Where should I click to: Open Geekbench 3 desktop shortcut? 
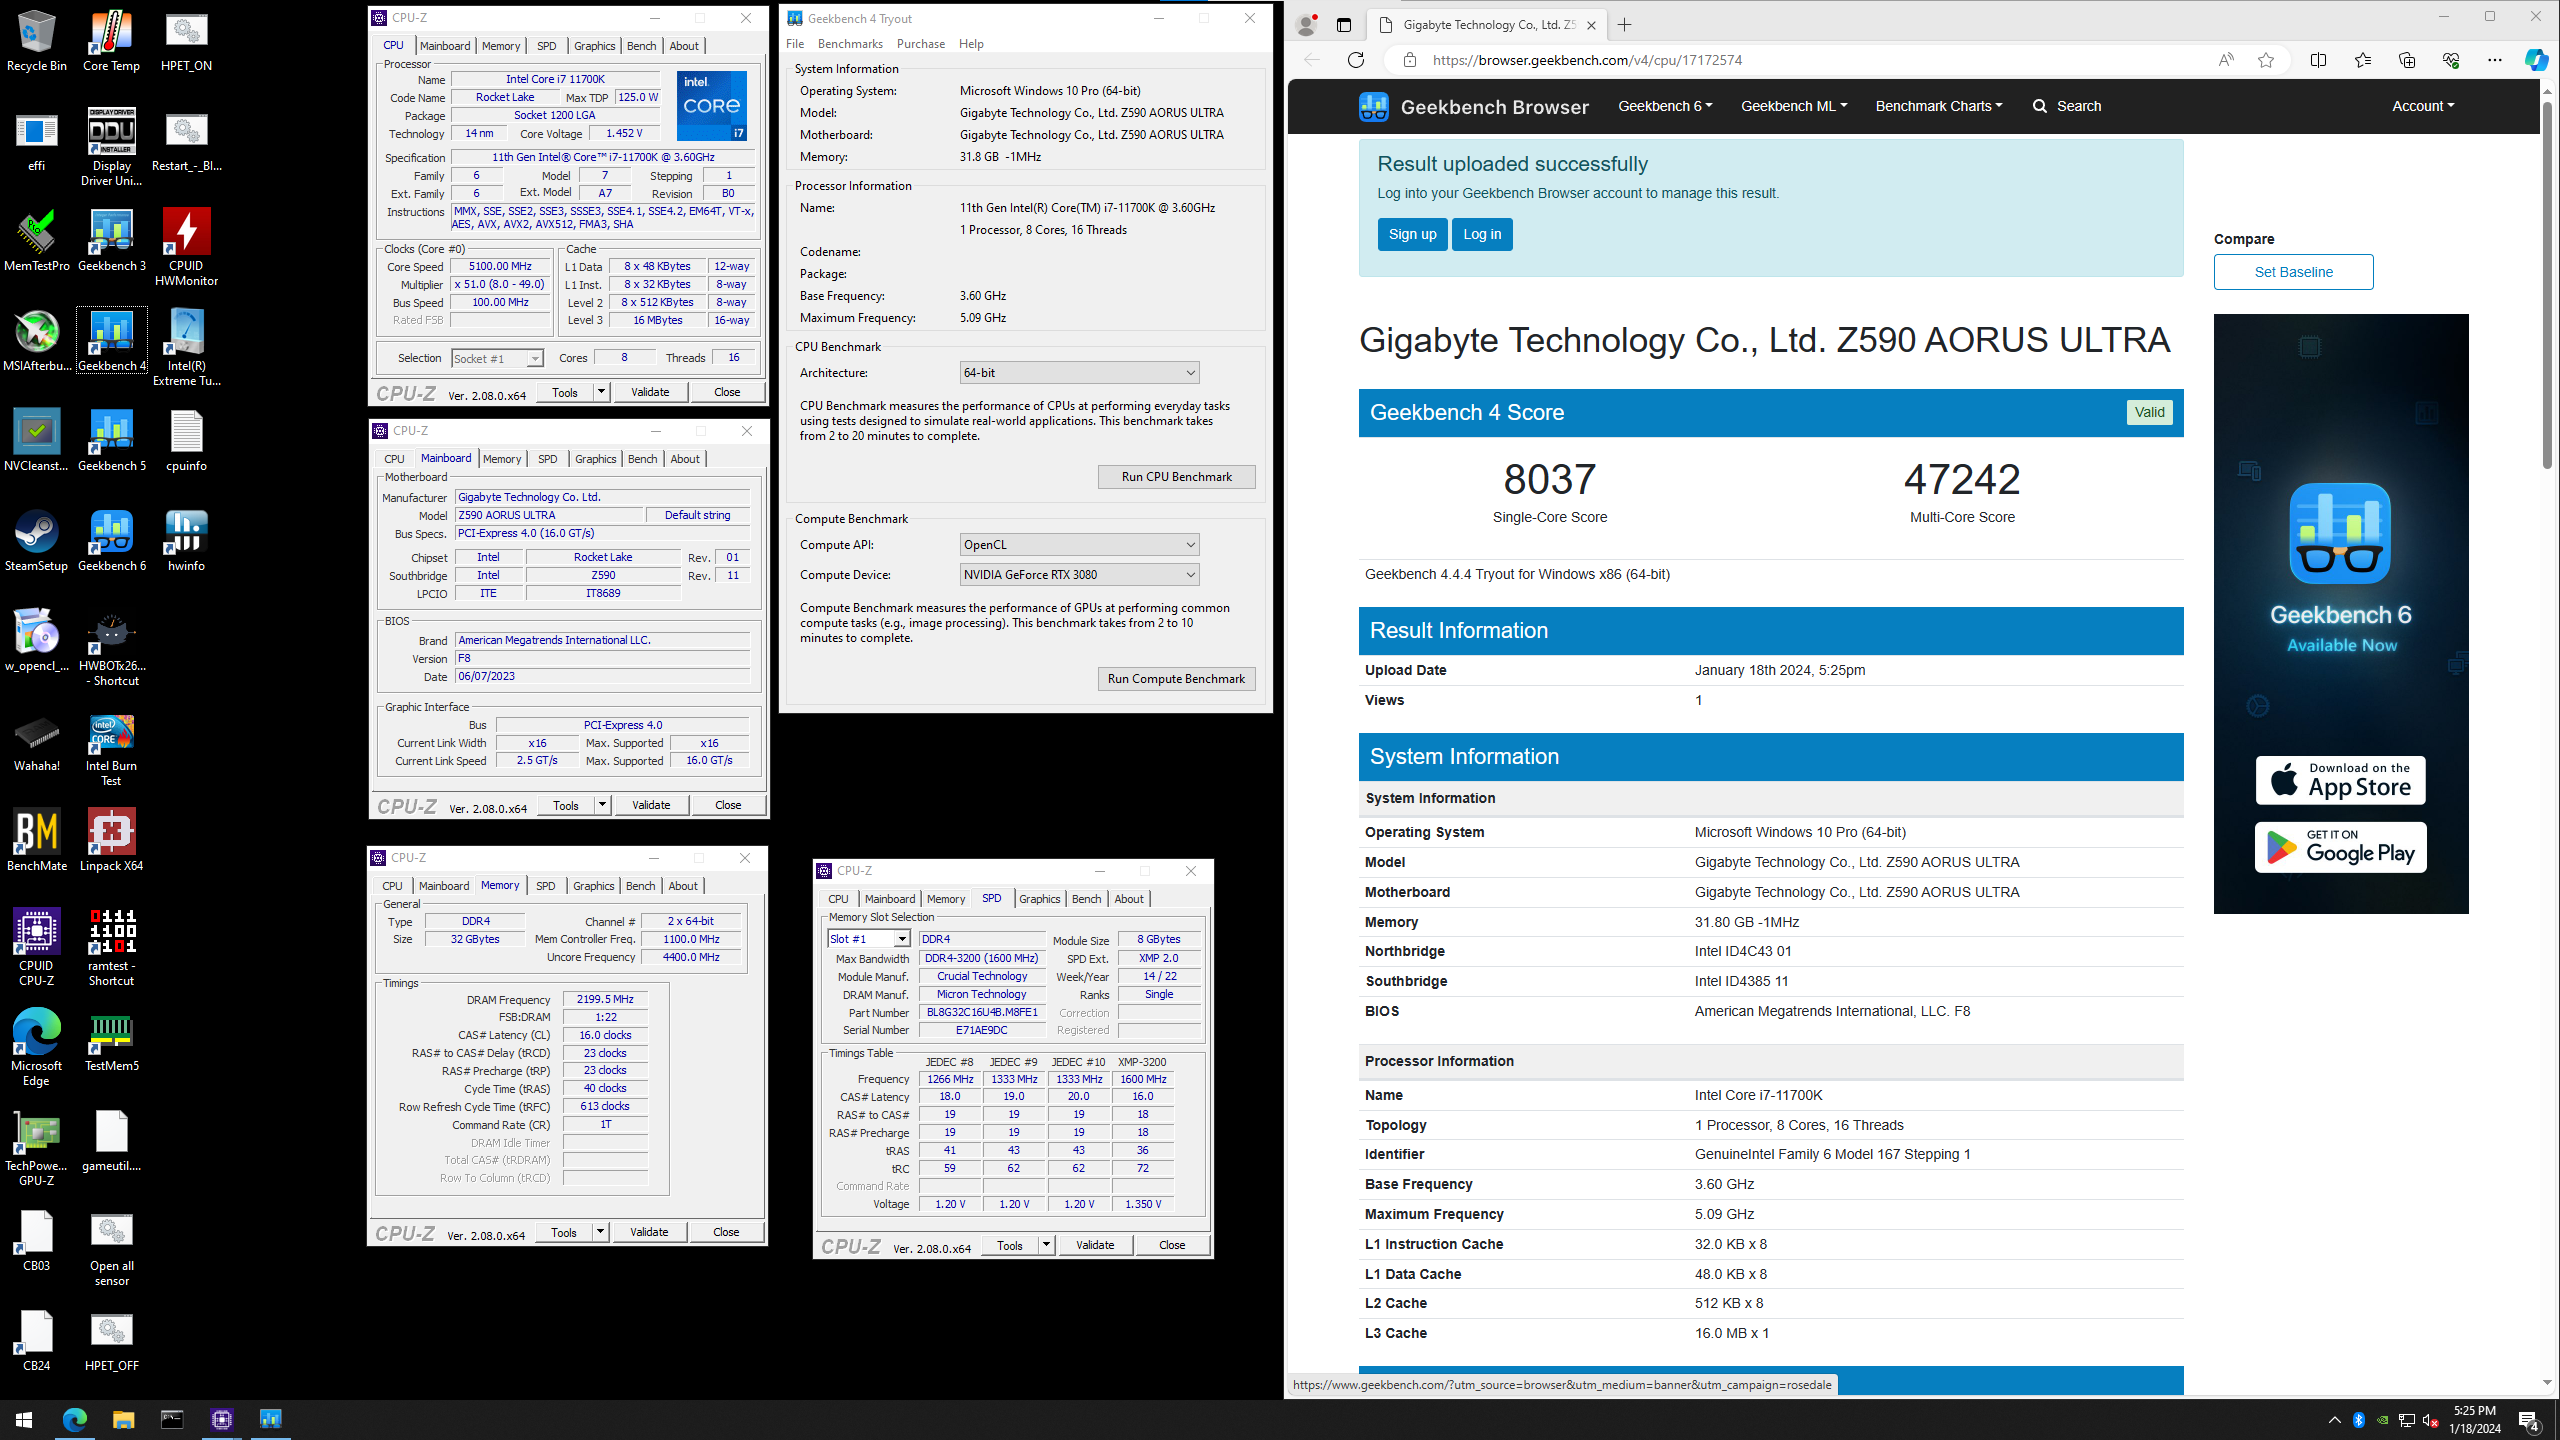(x=111, y=241)
